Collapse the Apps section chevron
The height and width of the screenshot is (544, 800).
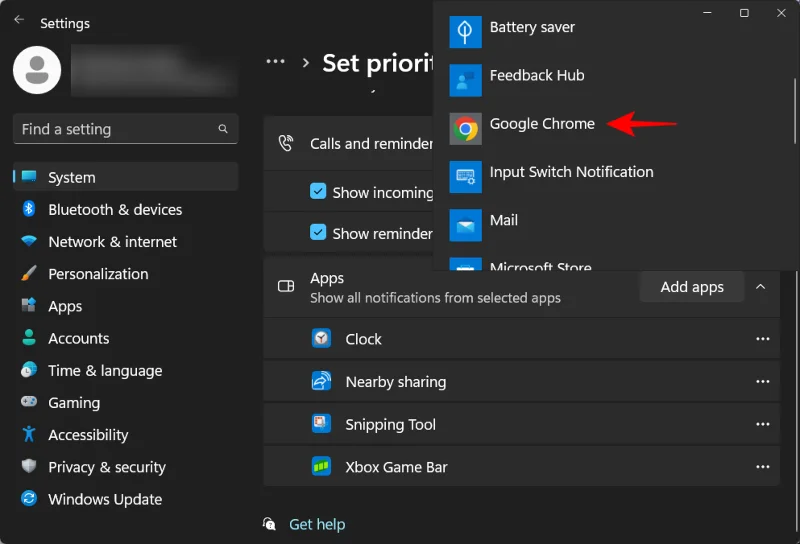click(760, 287)
